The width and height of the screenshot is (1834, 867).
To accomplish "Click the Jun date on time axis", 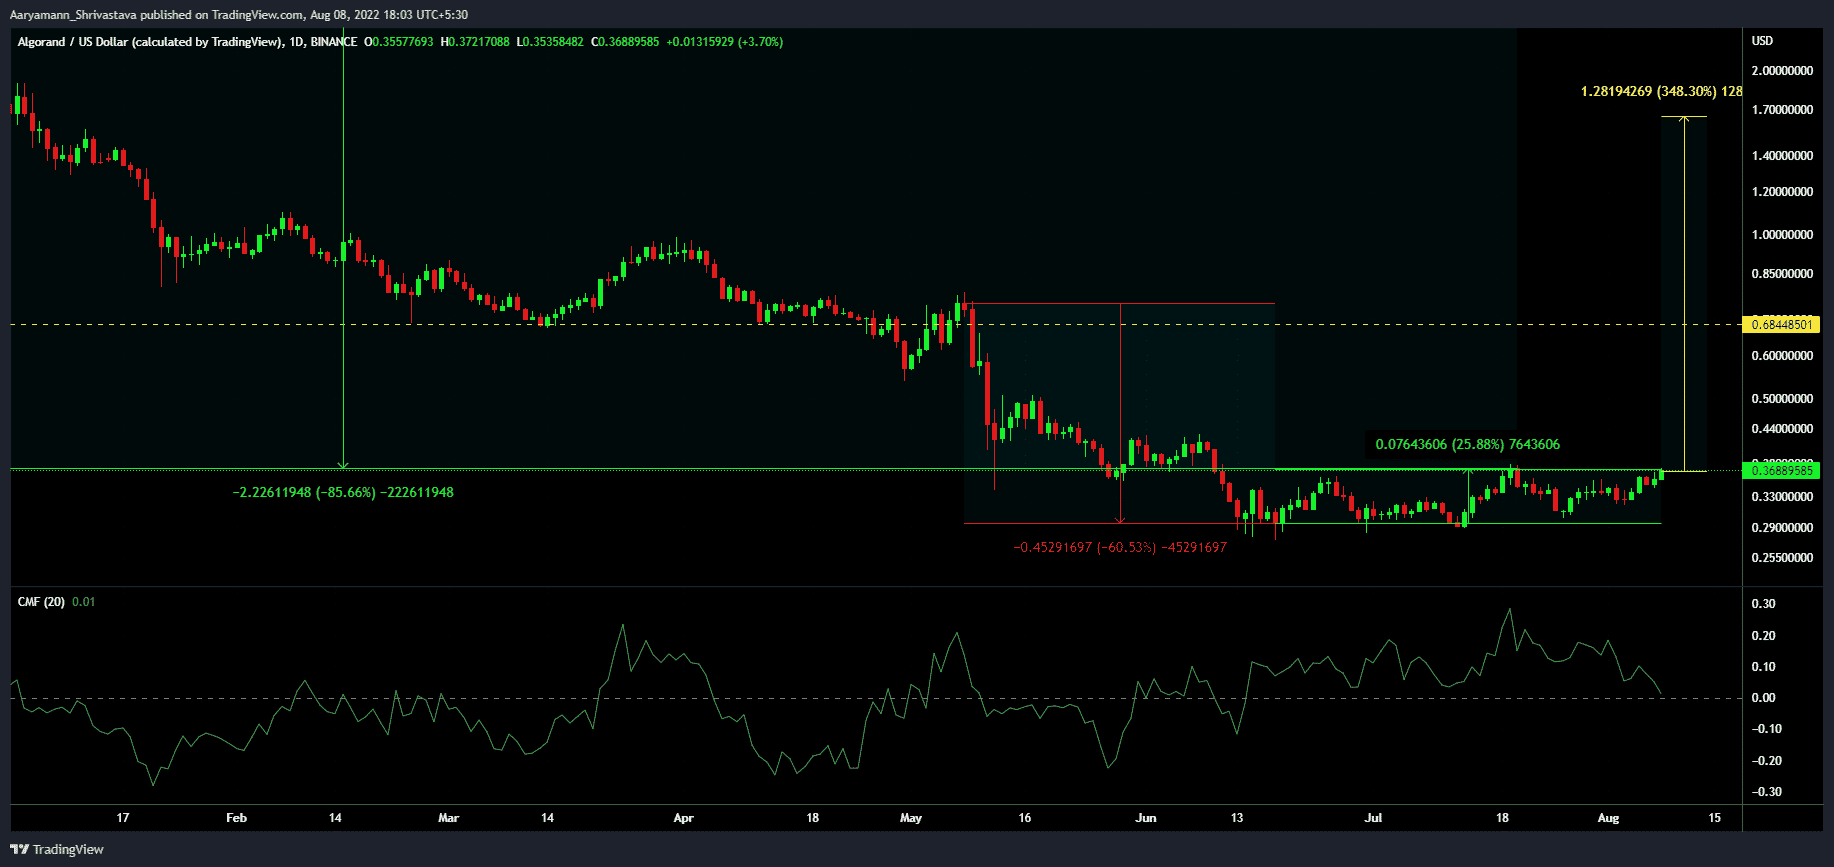I will click(x=1146, y=818).
